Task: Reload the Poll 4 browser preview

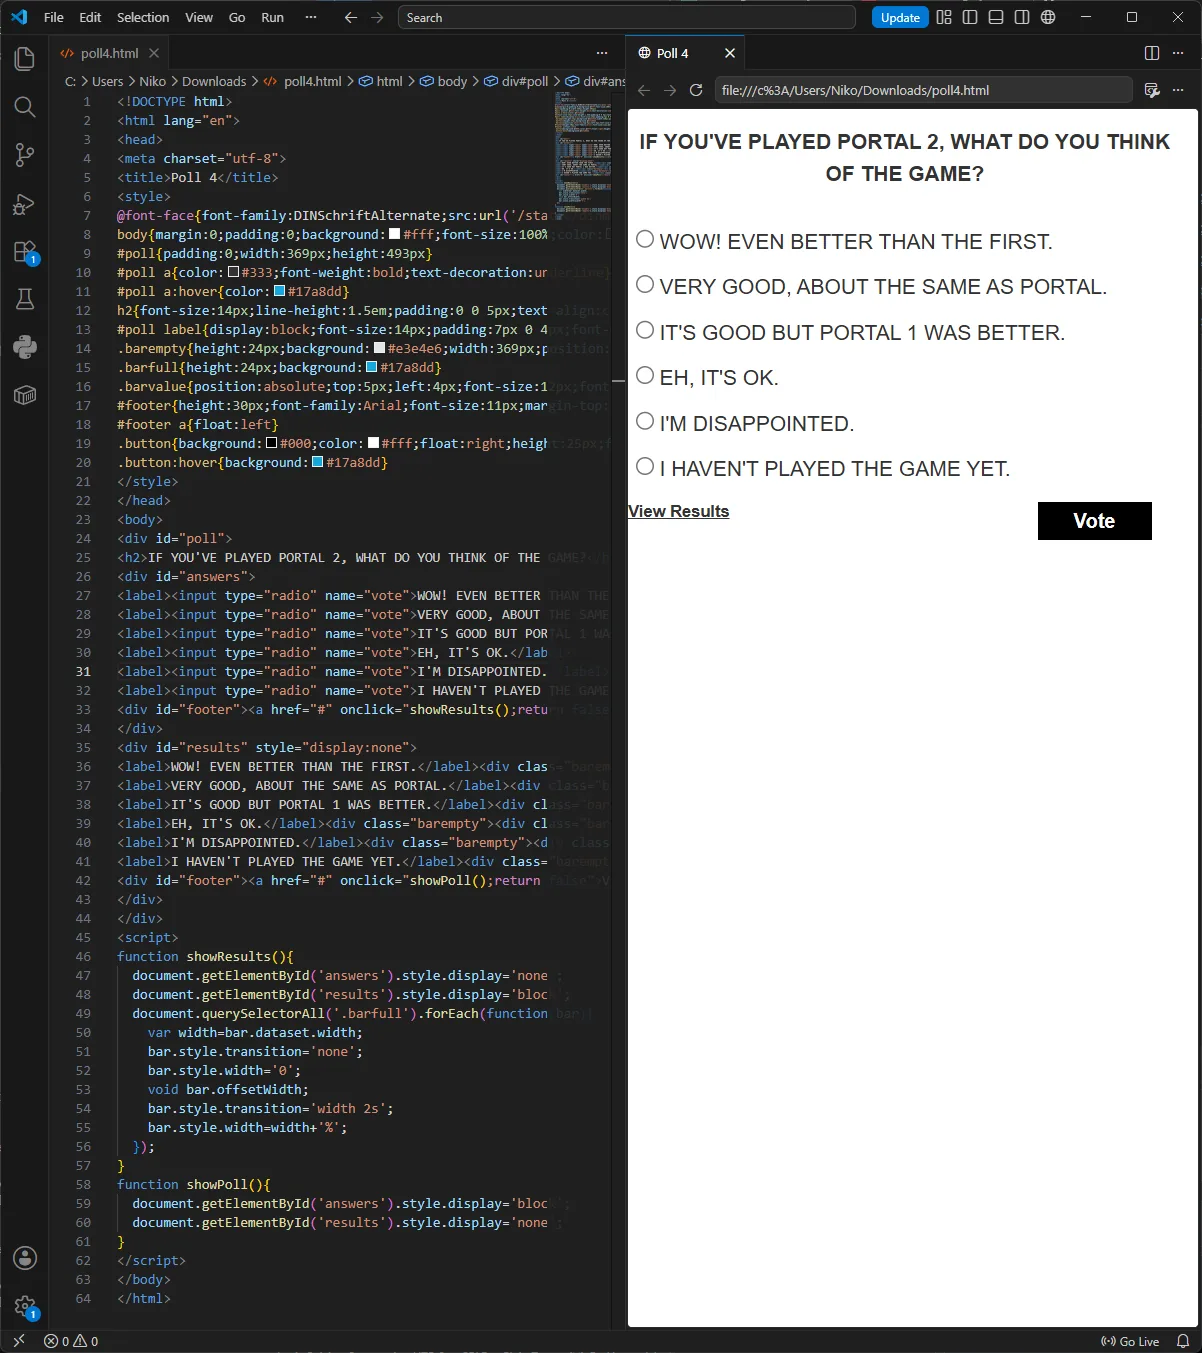Action: (696, 90)
